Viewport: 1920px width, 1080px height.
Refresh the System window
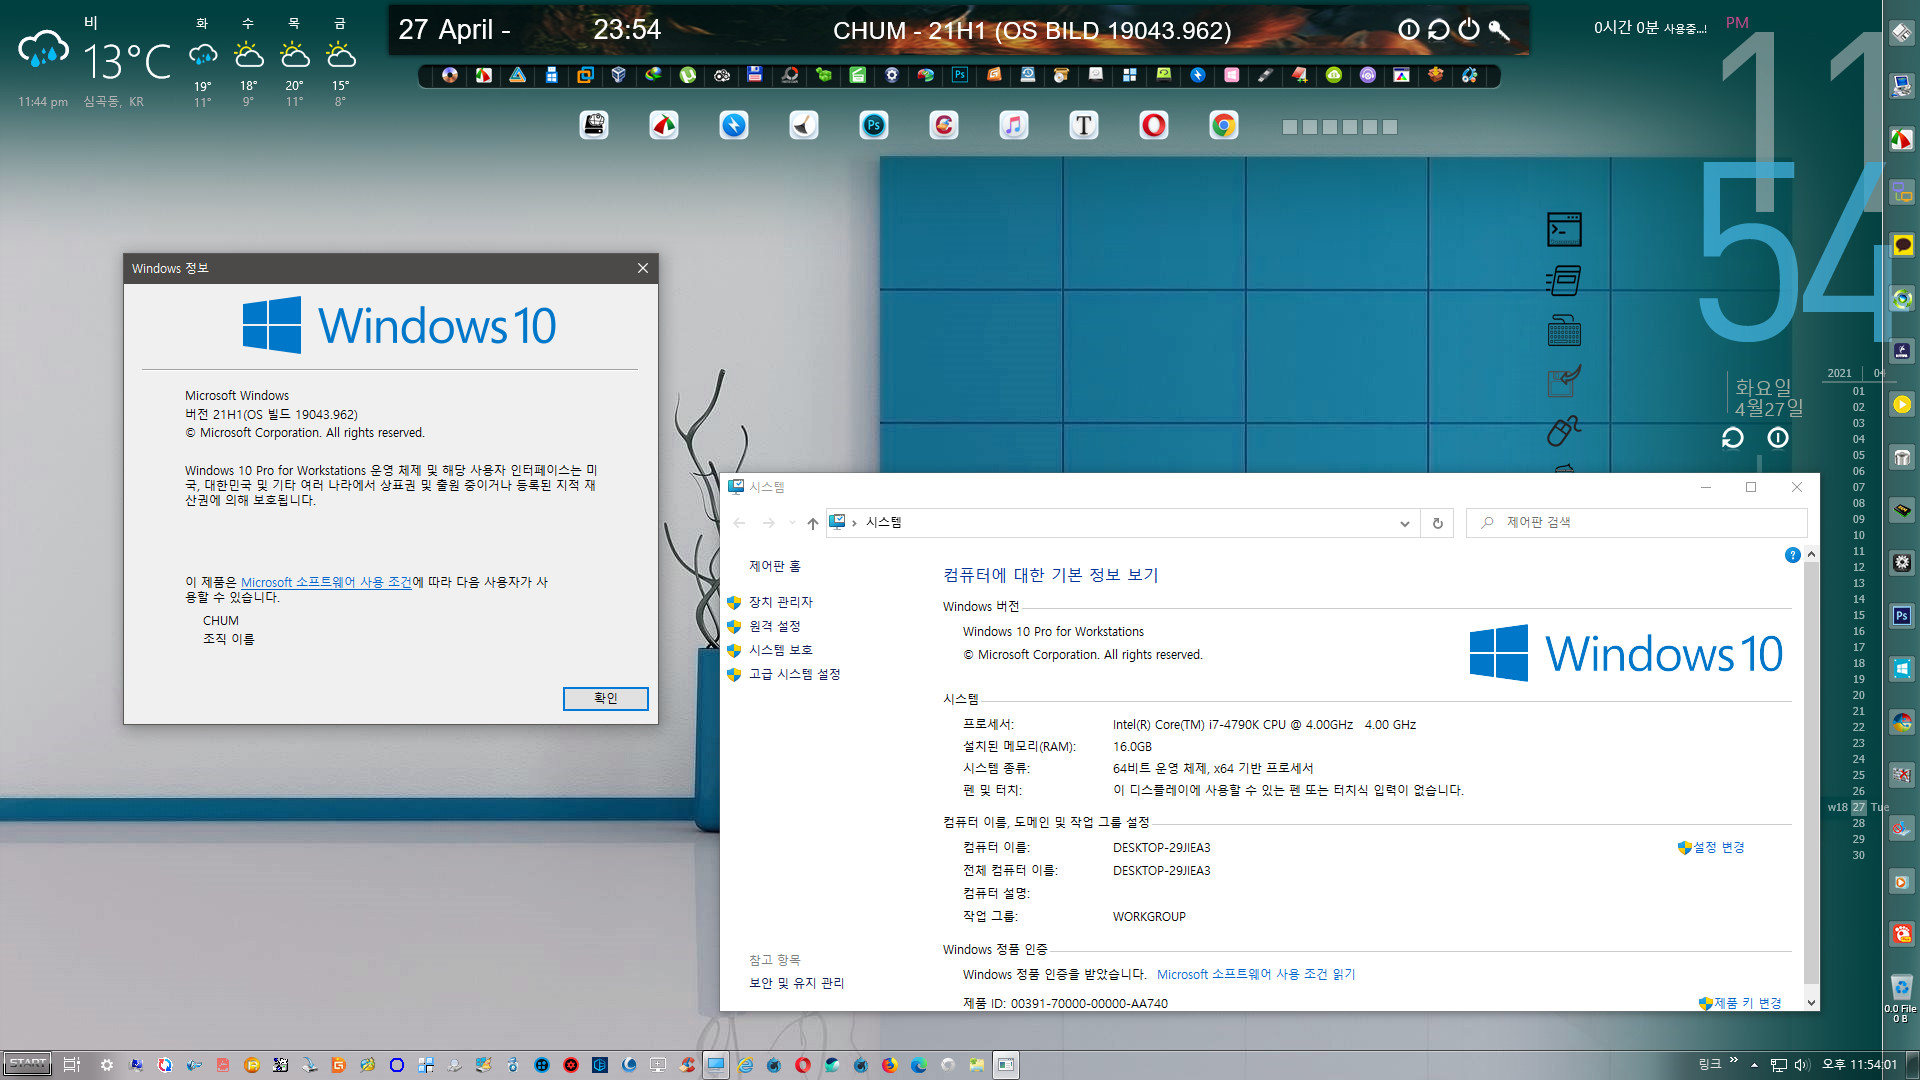(x=1438, y=523)
